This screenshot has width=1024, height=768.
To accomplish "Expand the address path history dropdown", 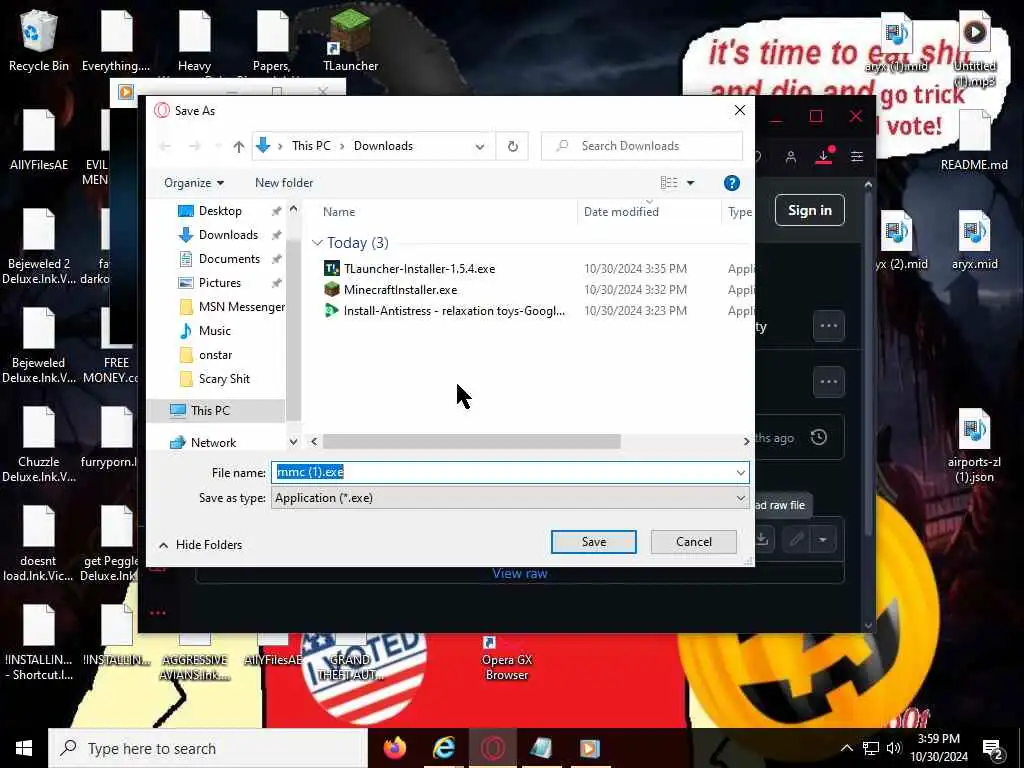I will [x=480, y=146].
